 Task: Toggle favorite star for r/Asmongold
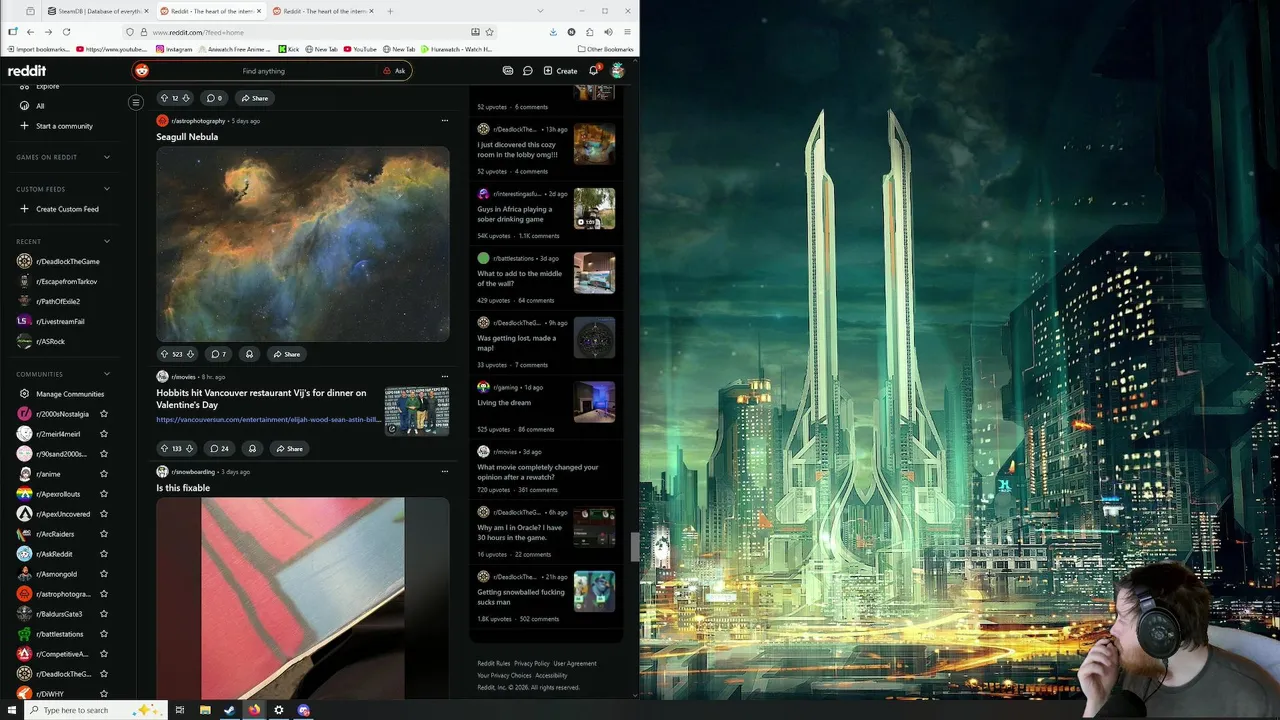pyautogui.click(x=103, y=574)
